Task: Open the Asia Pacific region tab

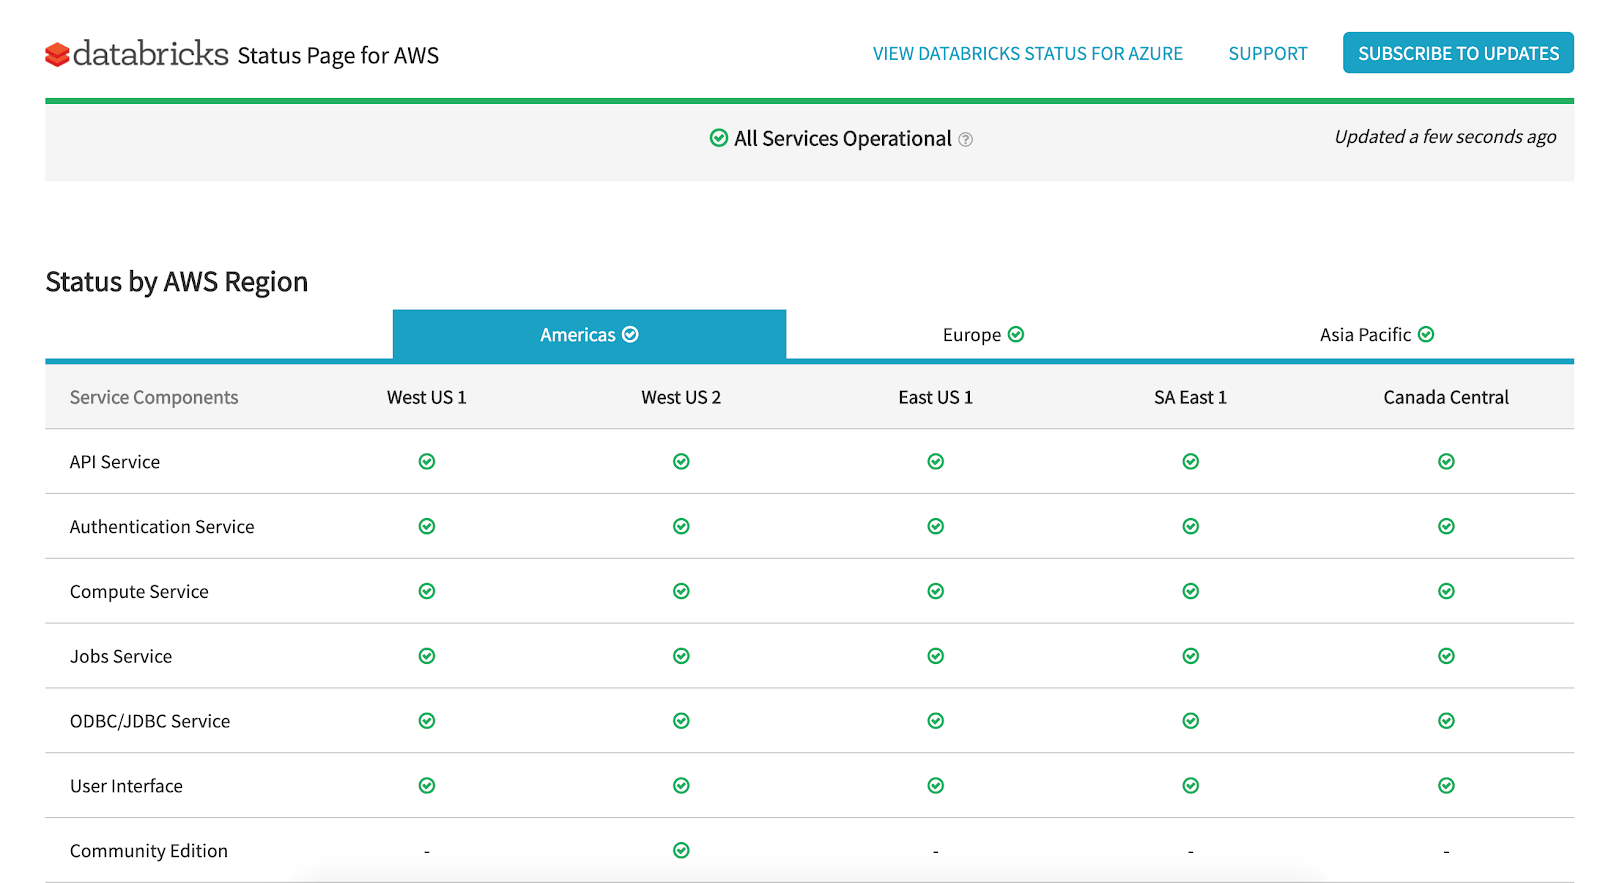Action: pyautogui.click(x=1376, y=335)
